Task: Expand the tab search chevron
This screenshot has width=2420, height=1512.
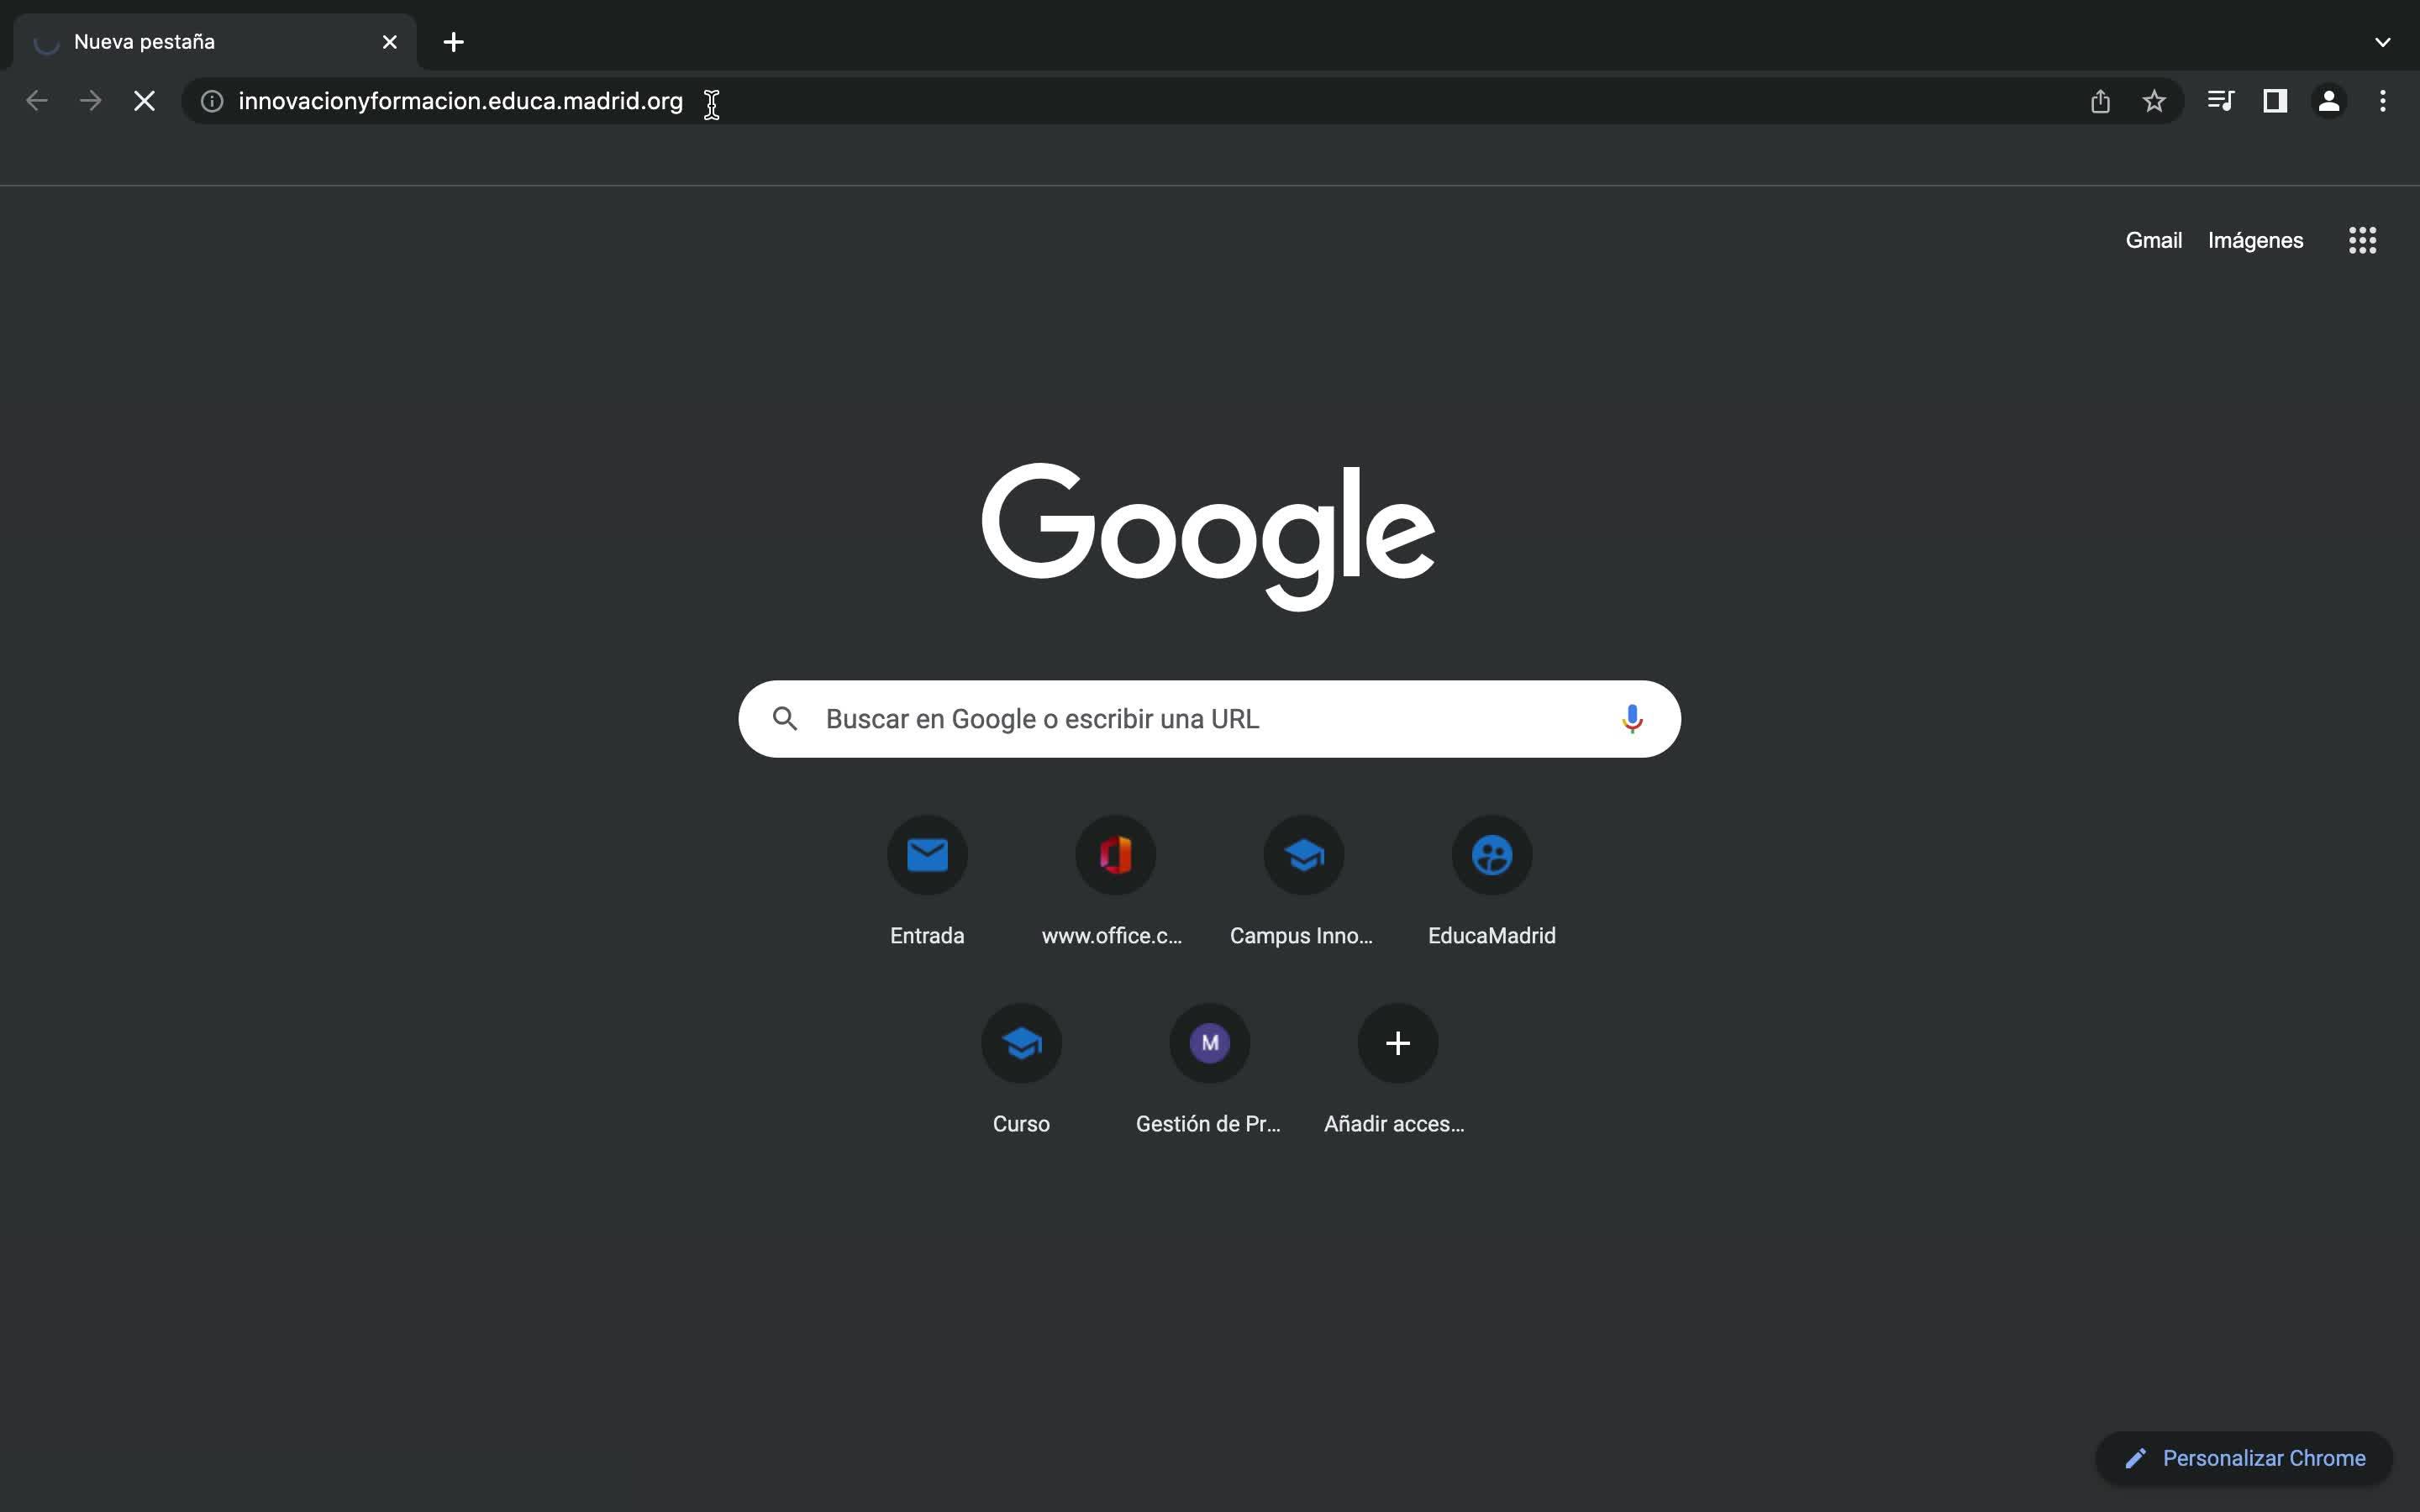Action: pyautogui.click(x=2382, y=42)
